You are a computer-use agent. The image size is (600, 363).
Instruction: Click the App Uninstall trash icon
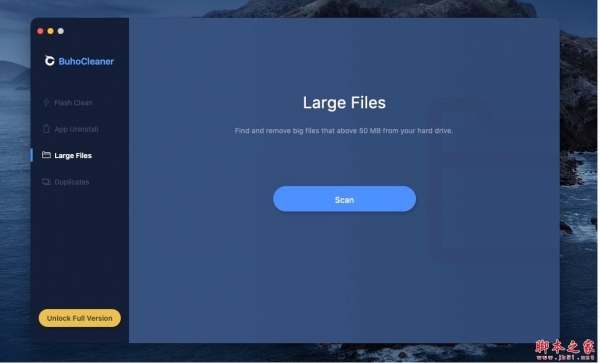pos(46,129)
